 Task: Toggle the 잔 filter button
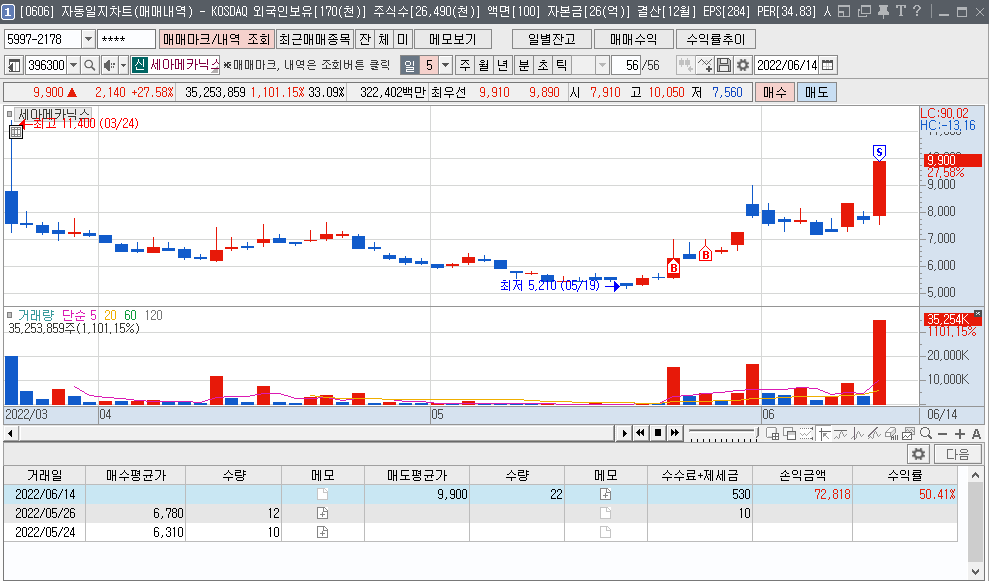point(365,39)
